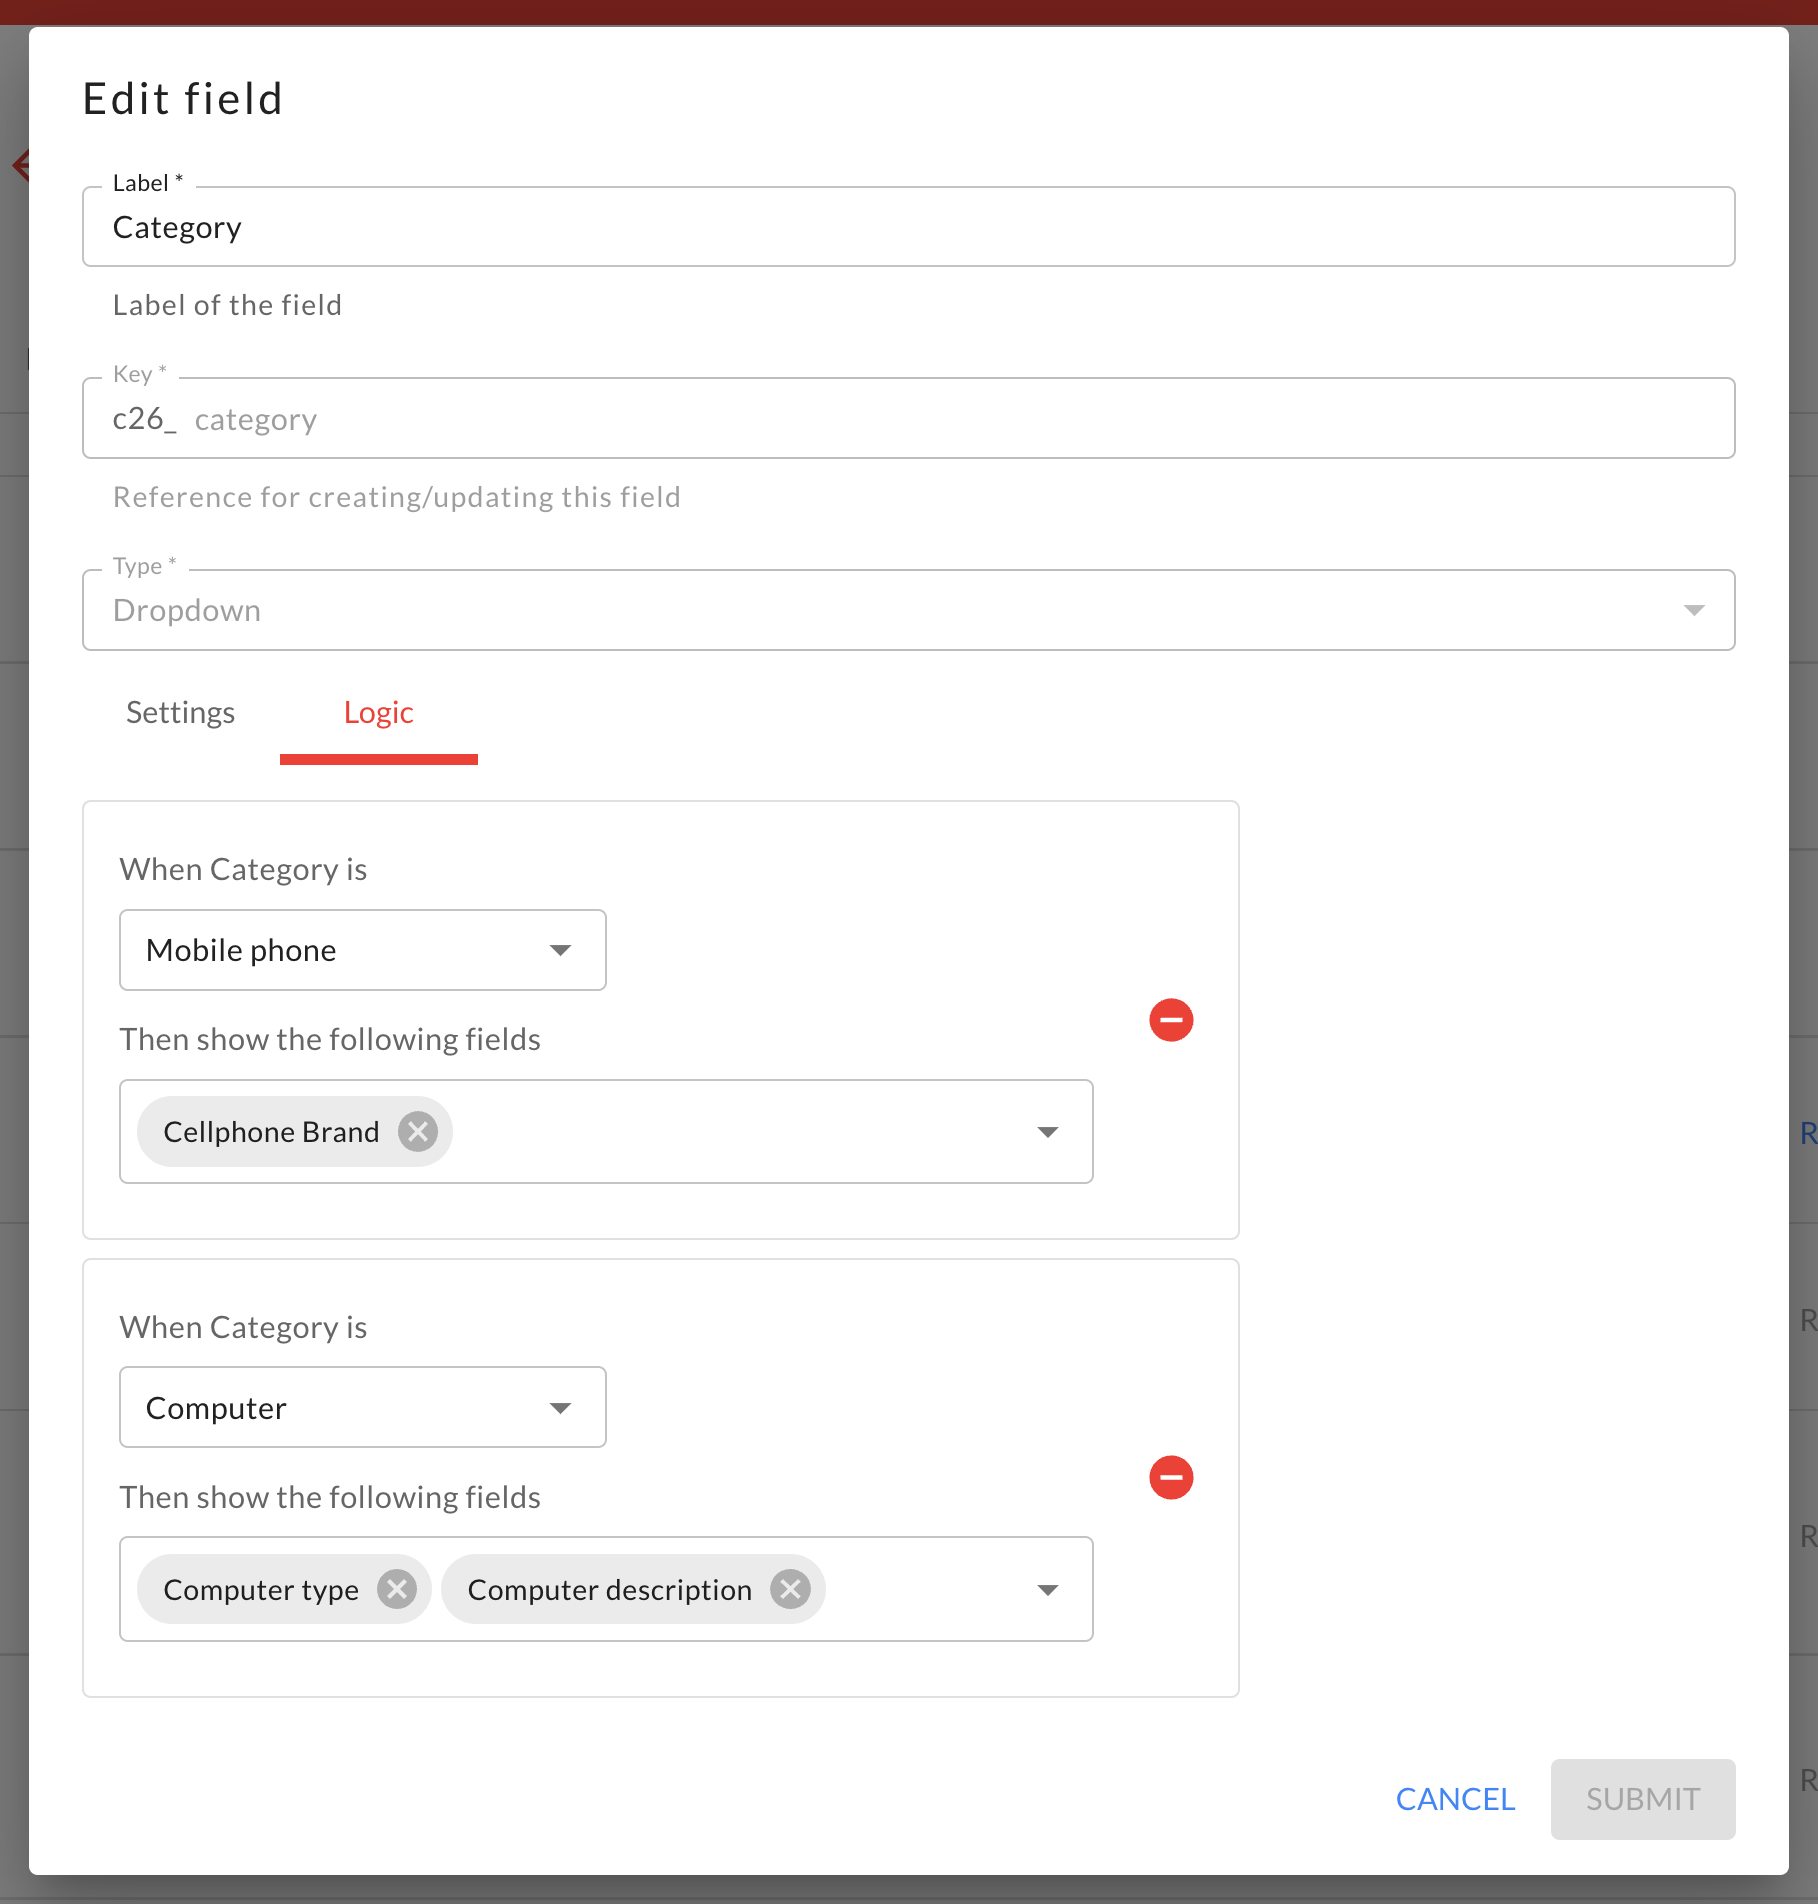Screen dimensions: 1818x1904
Task: Open the Computer category dropdown
Action: point(363,1407)
